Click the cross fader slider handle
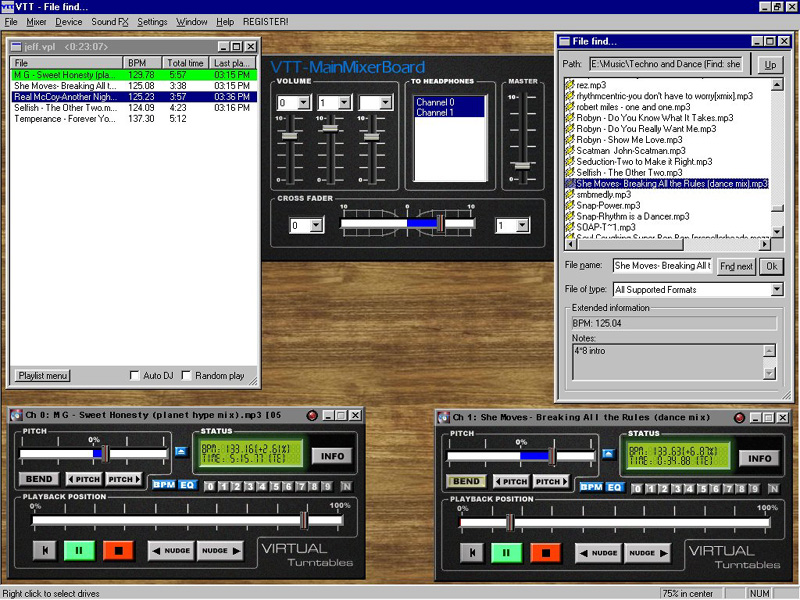 440,223
